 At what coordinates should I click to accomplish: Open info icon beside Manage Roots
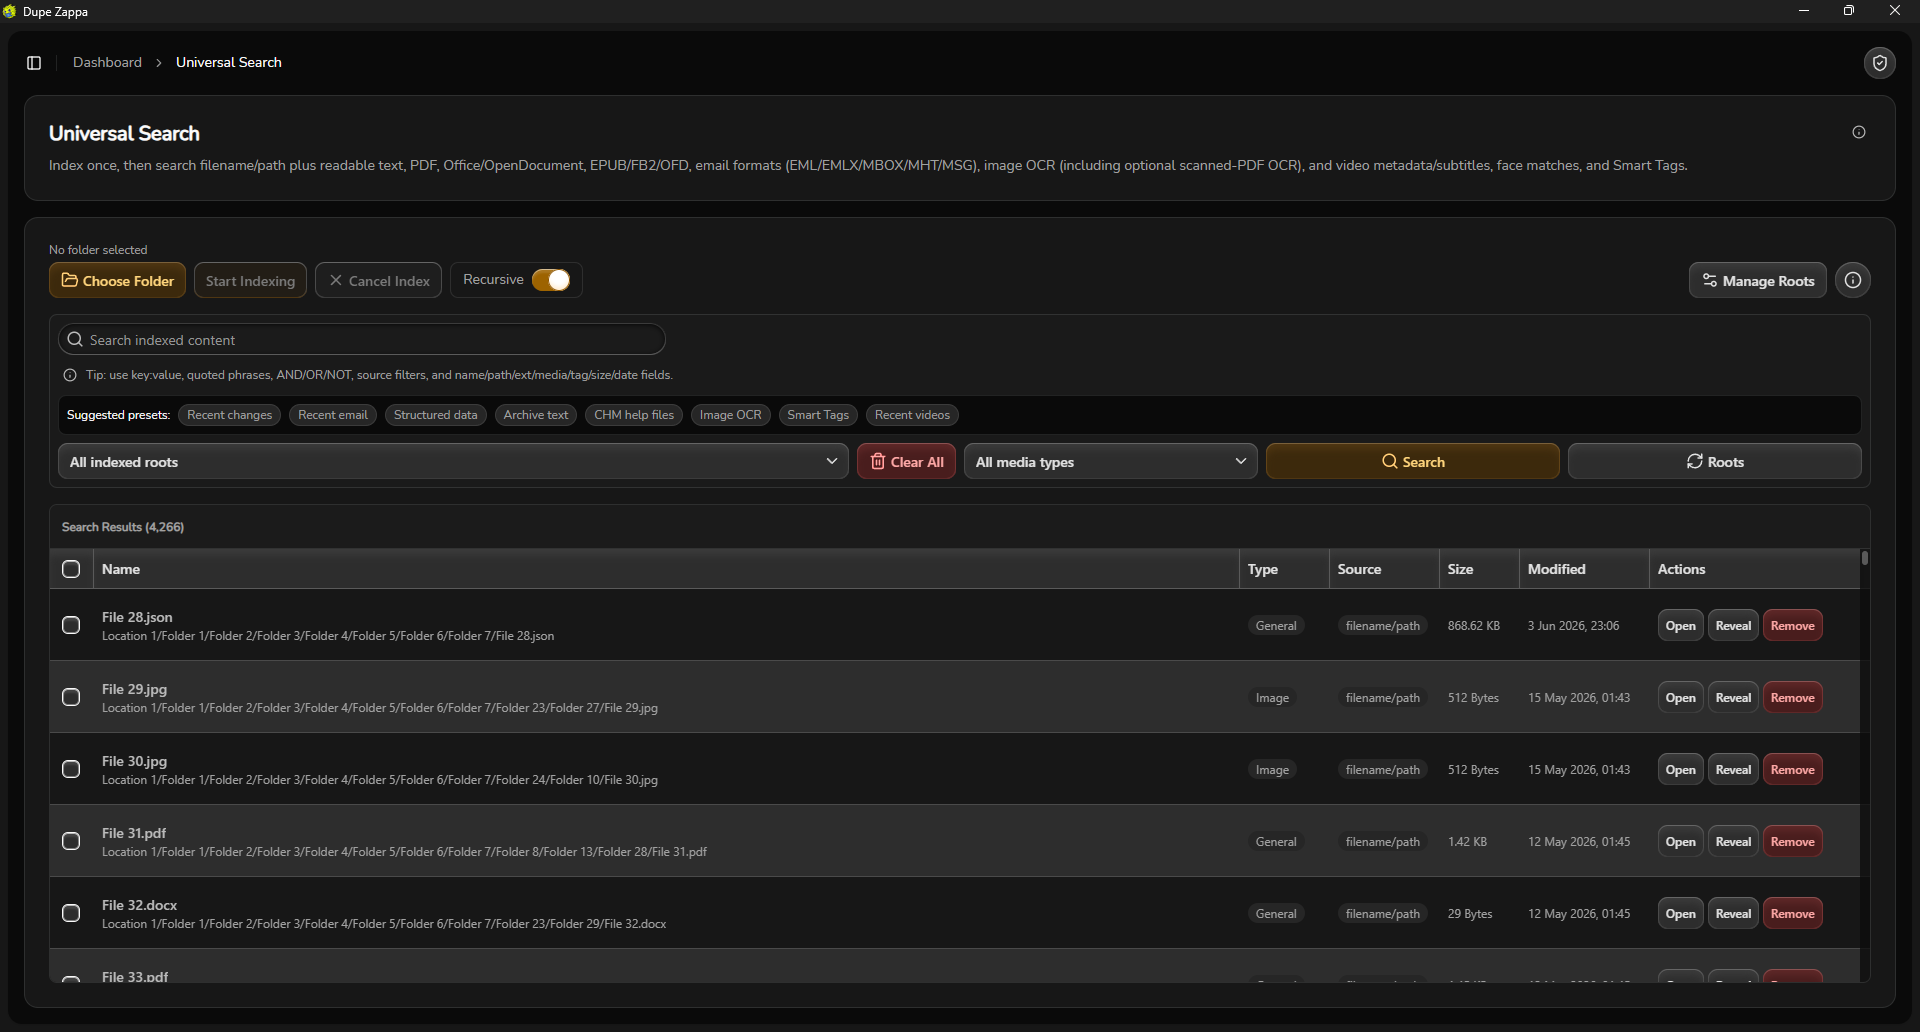tap(1853, 281)
